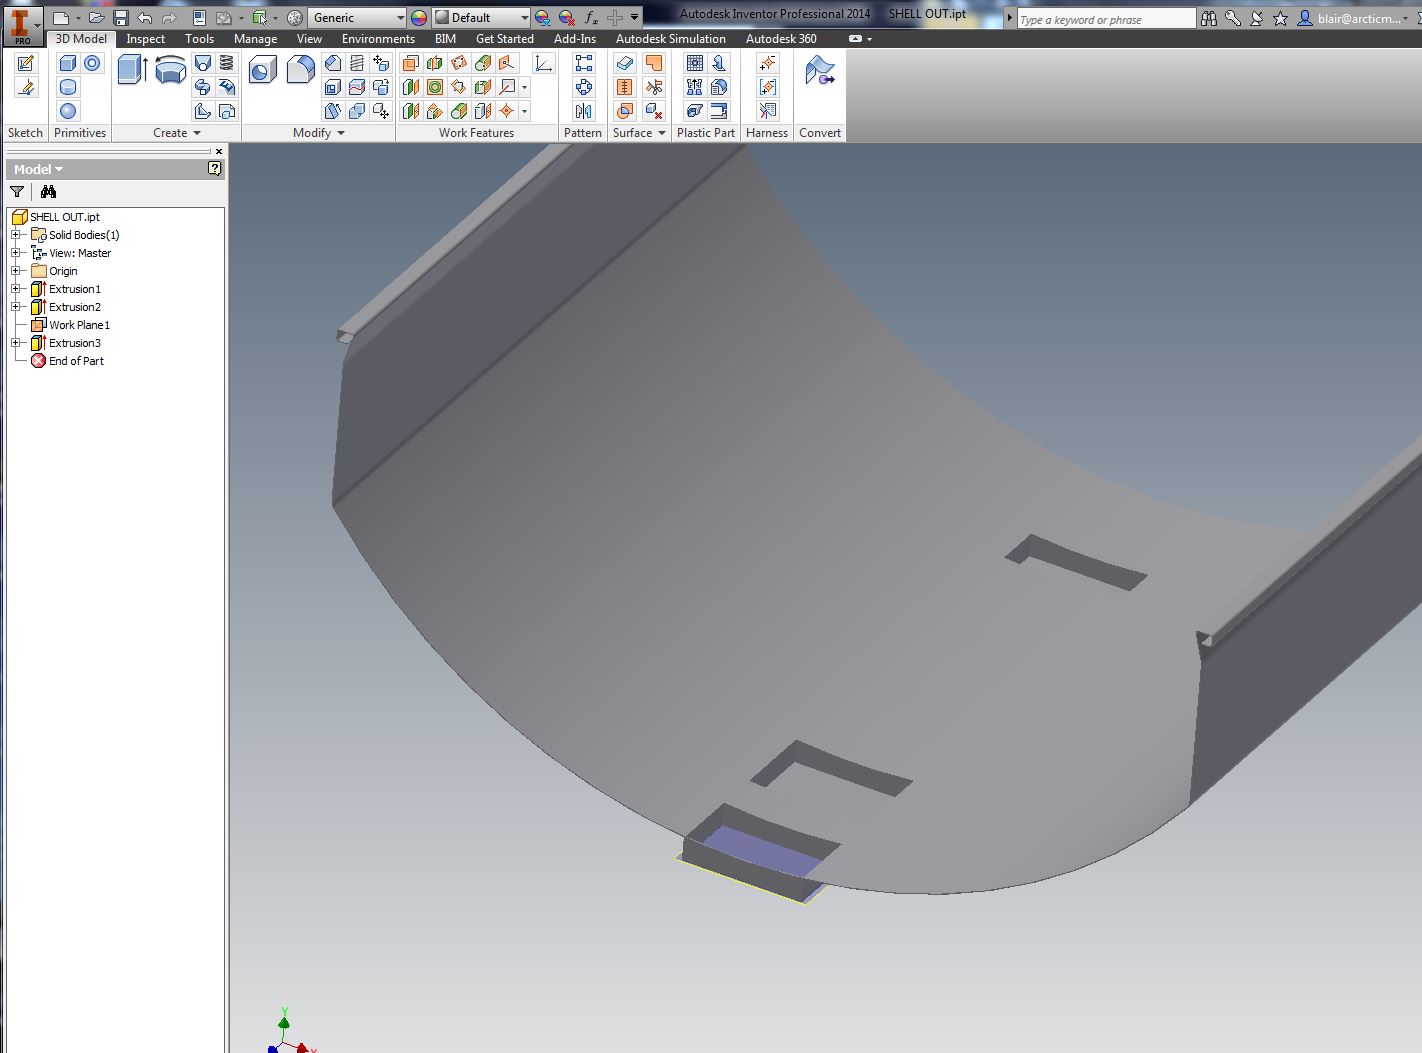This screenshot has width=1422, height=1053.
Task: Select the Hole tool
Action: 263,70
